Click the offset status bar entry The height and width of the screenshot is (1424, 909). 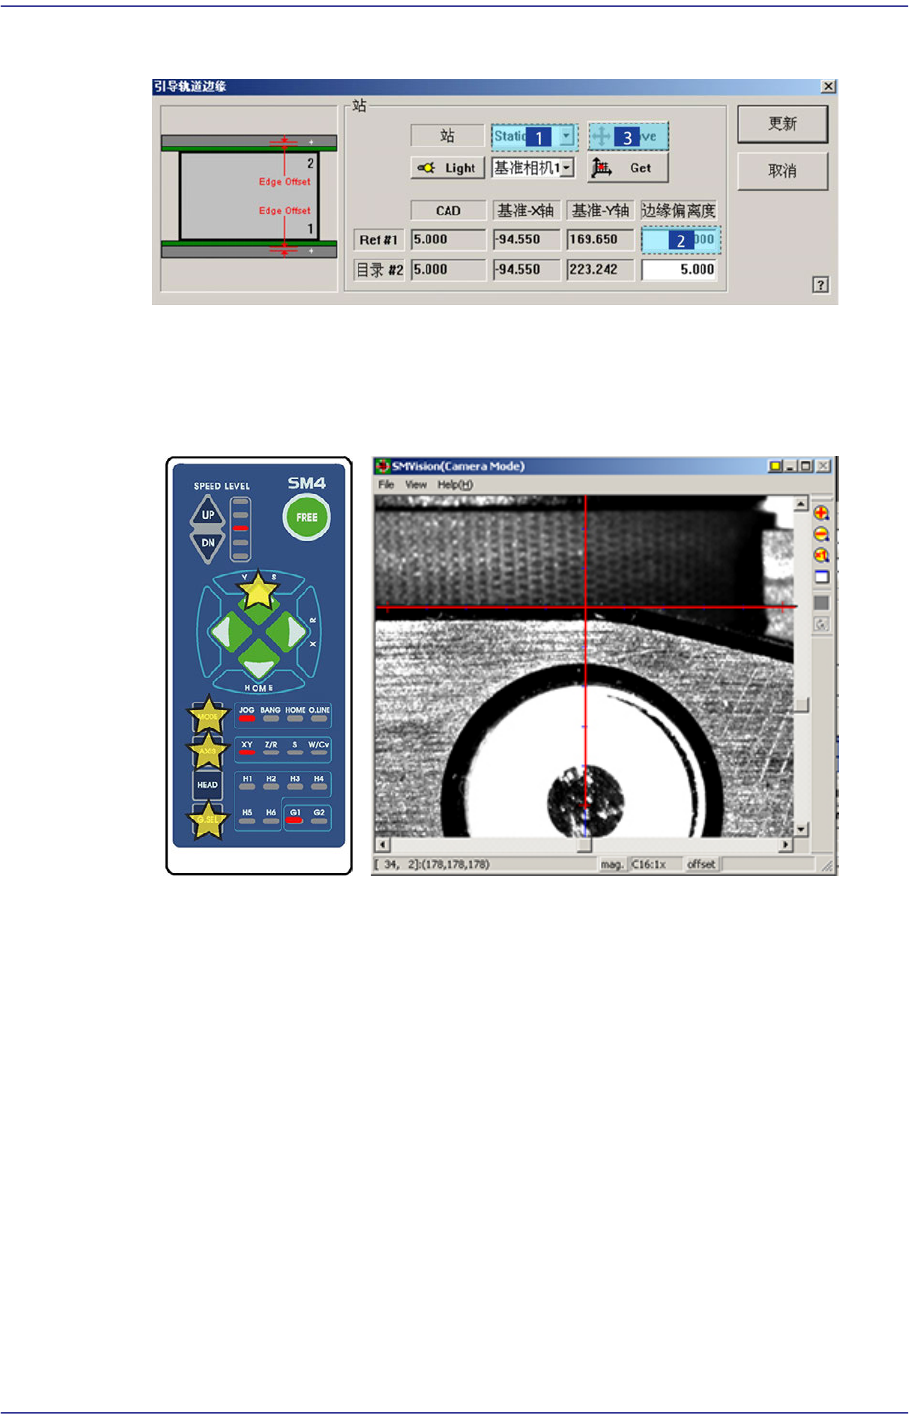(x=701, y=864)
